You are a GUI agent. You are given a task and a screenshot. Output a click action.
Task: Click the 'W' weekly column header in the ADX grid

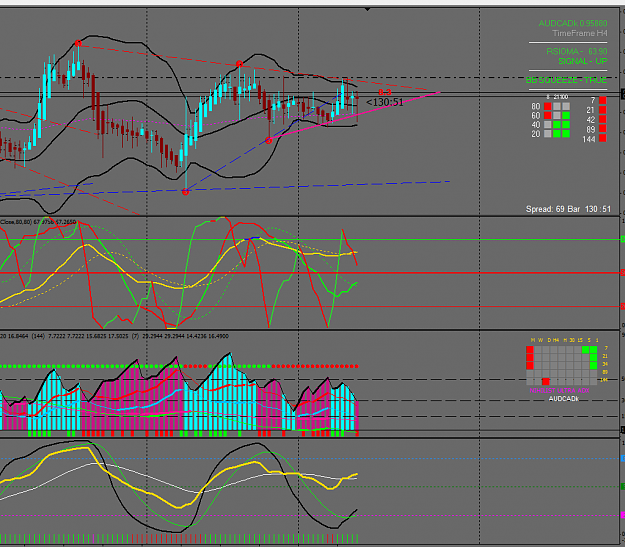[540, 340]
